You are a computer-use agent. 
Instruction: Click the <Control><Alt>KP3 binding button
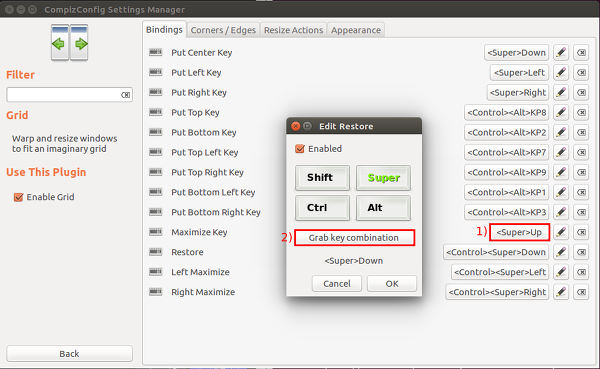pyautogui.click(x=507, y=212)
